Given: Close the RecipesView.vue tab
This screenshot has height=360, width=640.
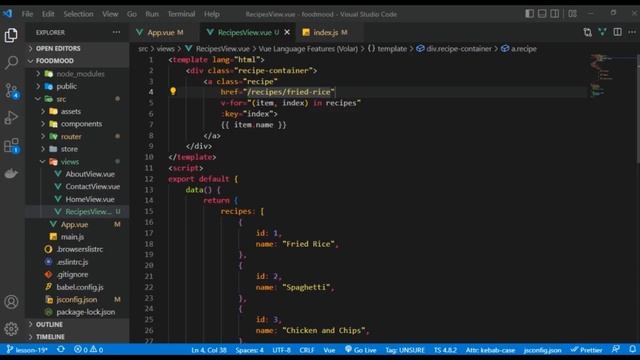Looking at the screenshot, I should [x=287, y=32].
